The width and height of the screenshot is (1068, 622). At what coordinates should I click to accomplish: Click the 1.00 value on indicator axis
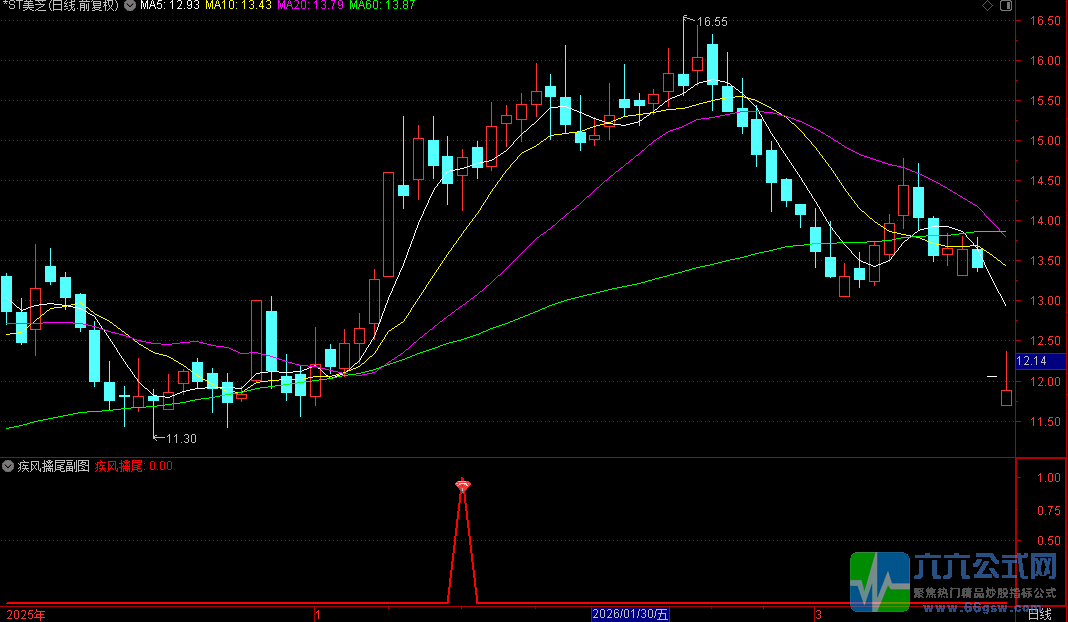point(1049,478)
